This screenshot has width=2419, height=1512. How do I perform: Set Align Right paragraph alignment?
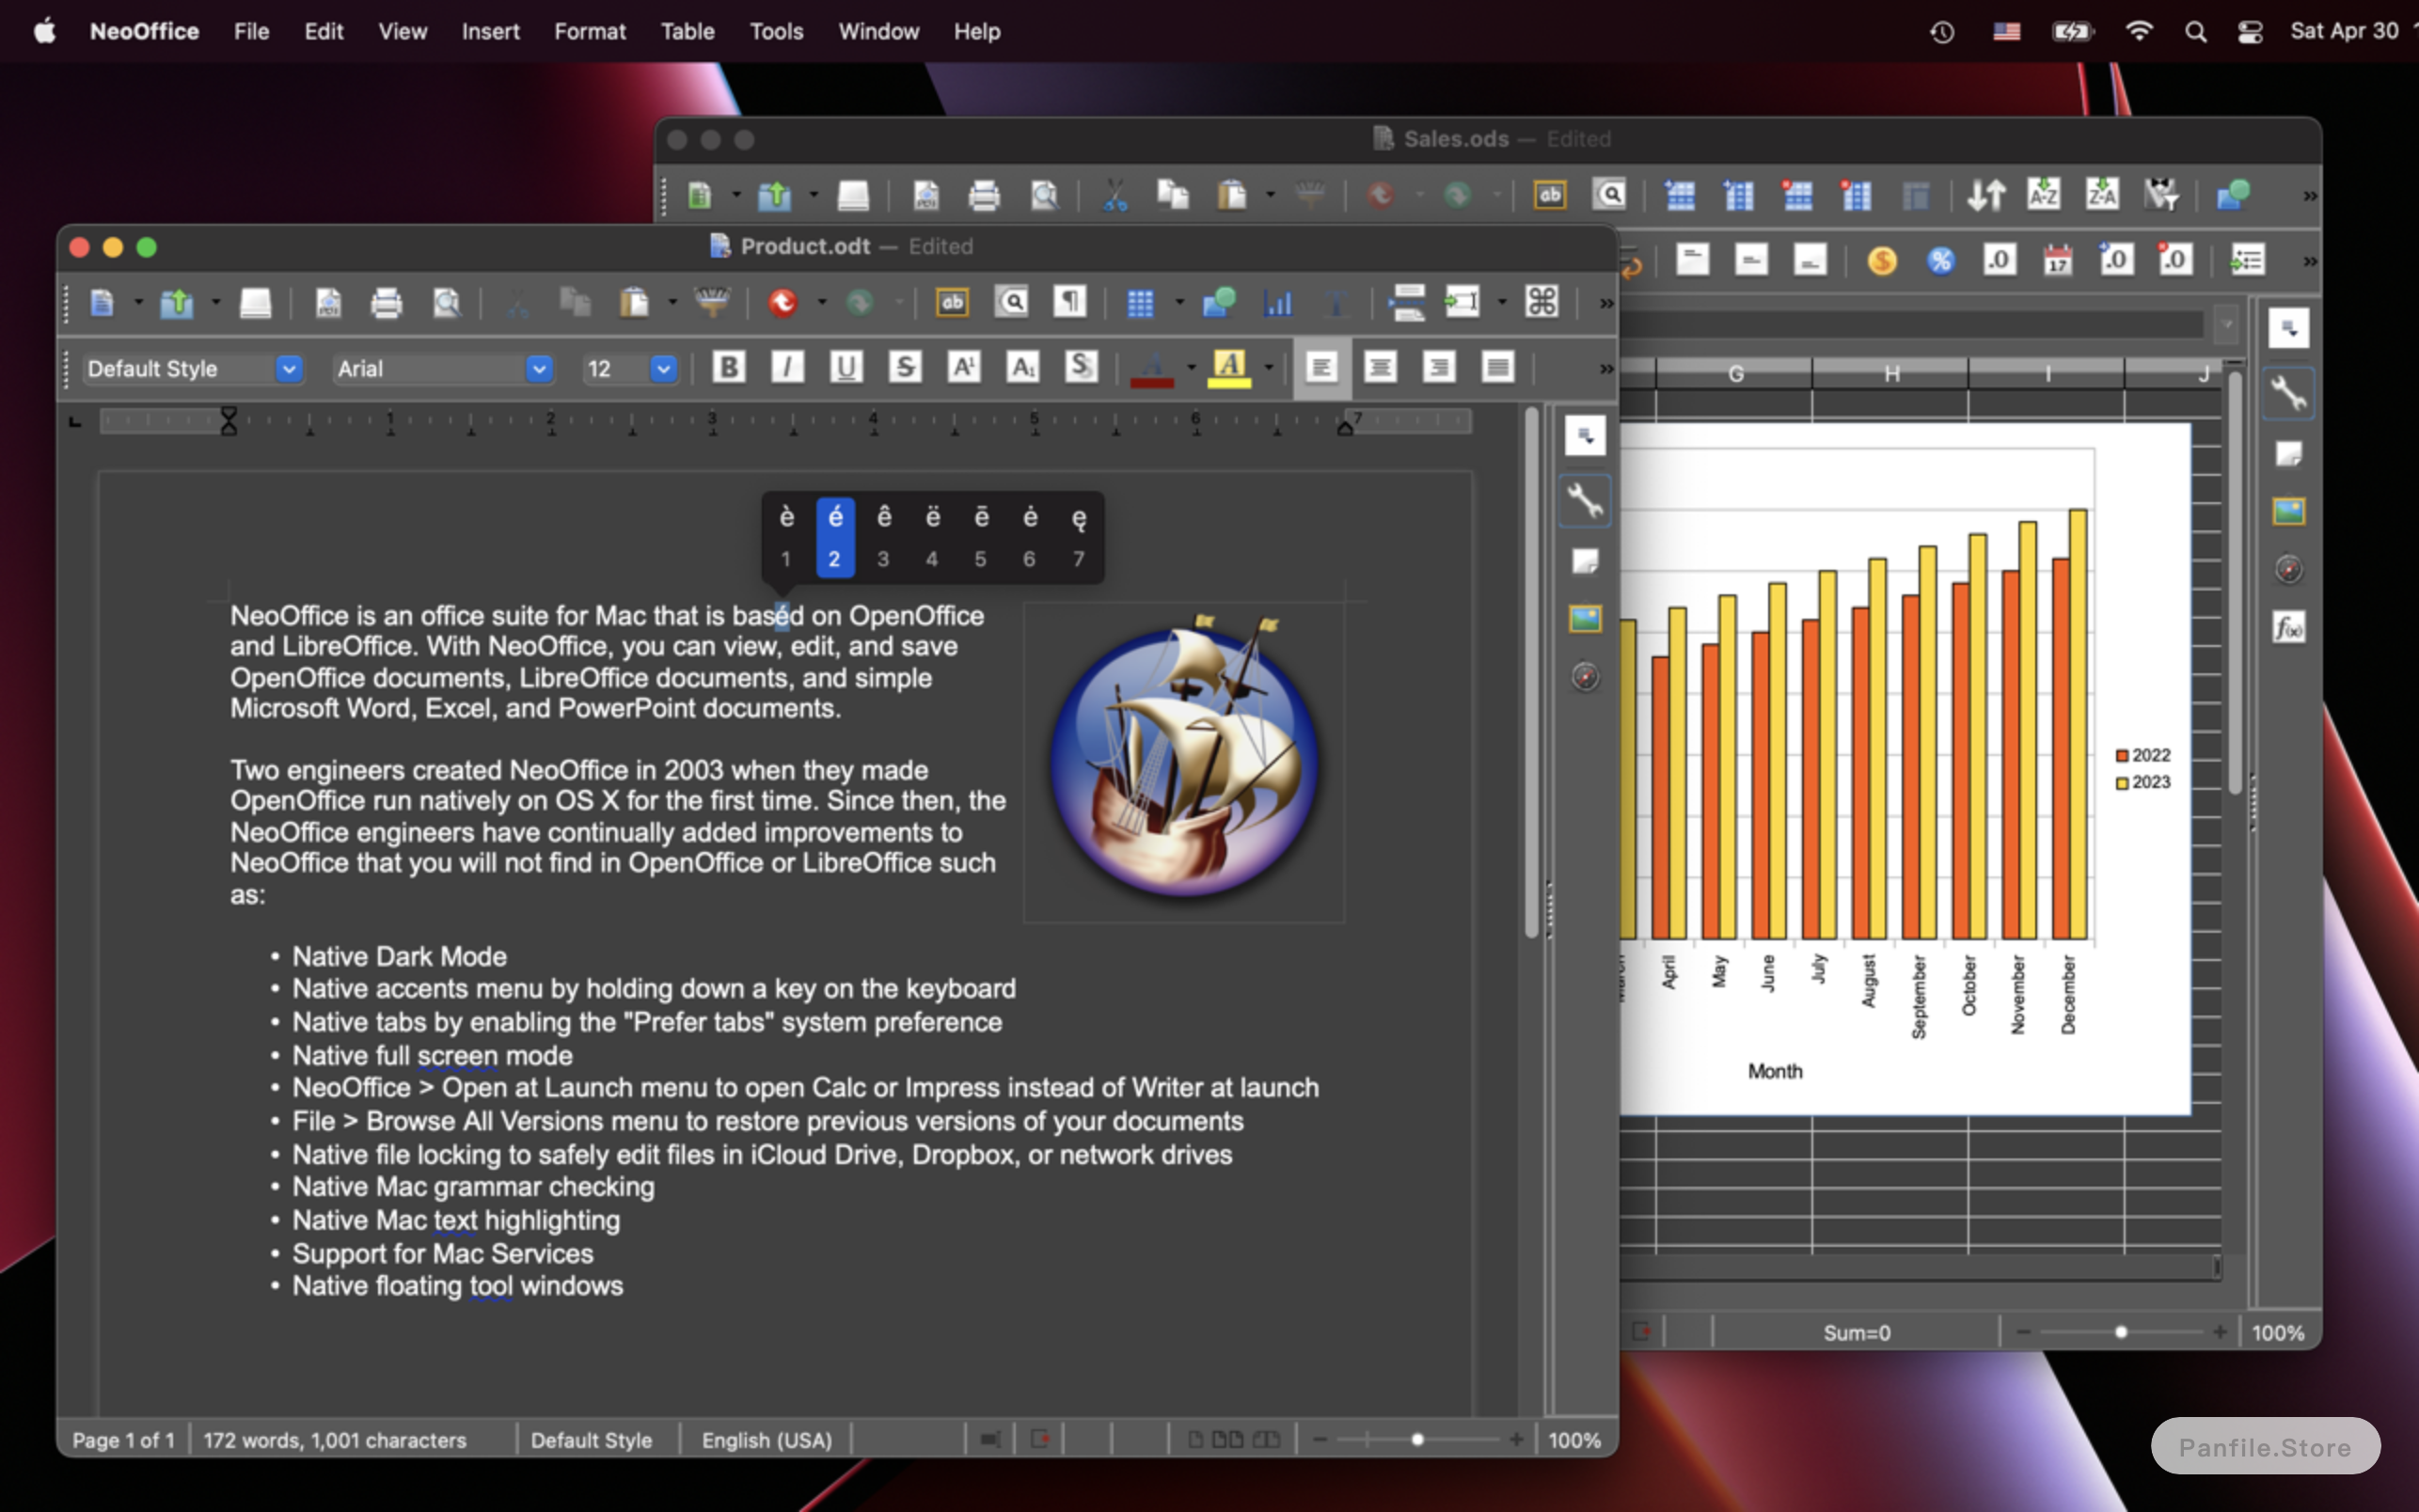tap(1439, 367)
